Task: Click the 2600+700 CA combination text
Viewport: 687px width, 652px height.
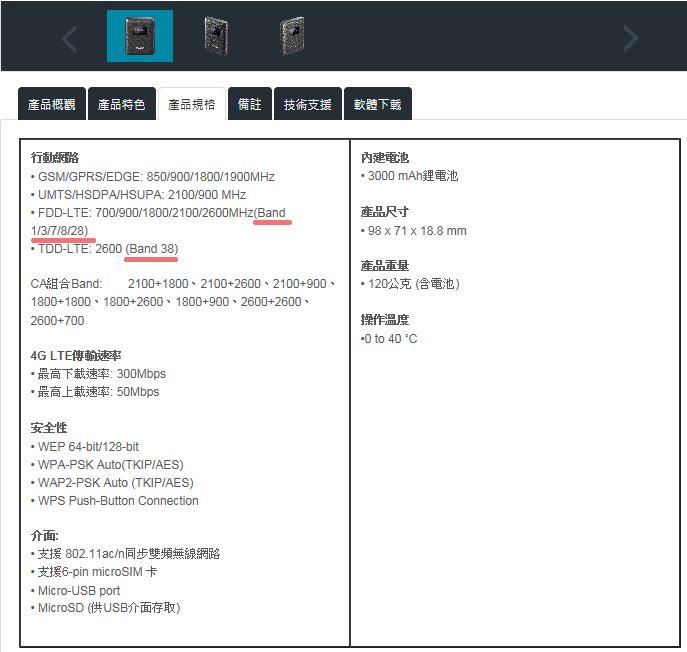Action: [x=57, y=320]
